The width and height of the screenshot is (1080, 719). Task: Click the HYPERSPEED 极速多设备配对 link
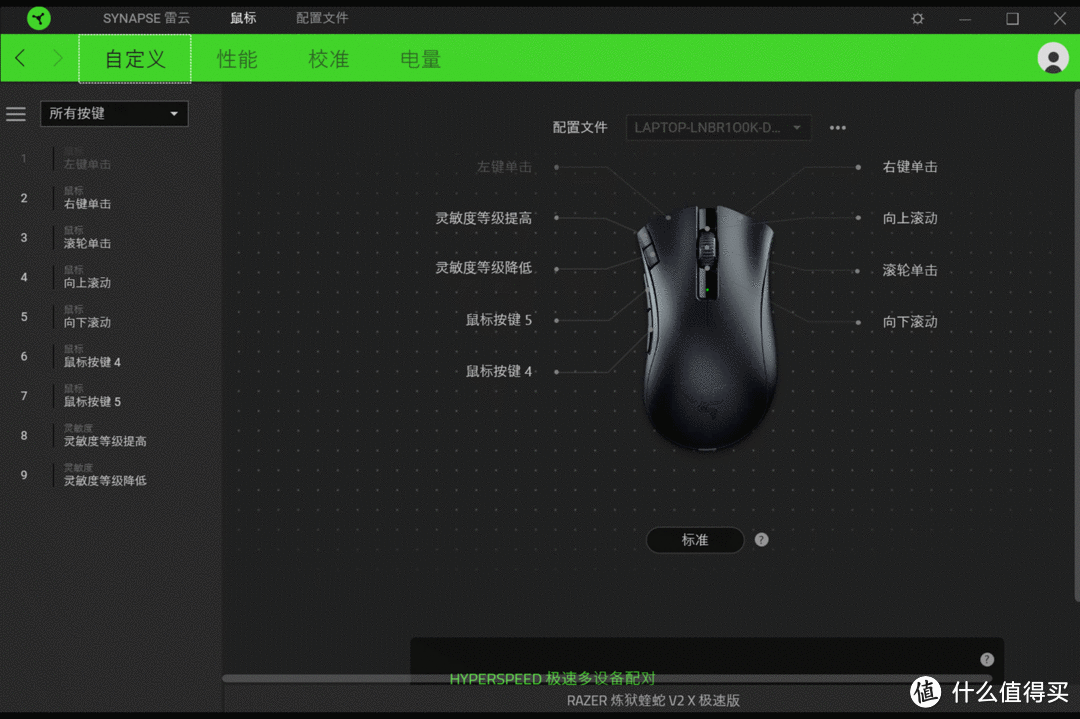(x=552, y=679)
